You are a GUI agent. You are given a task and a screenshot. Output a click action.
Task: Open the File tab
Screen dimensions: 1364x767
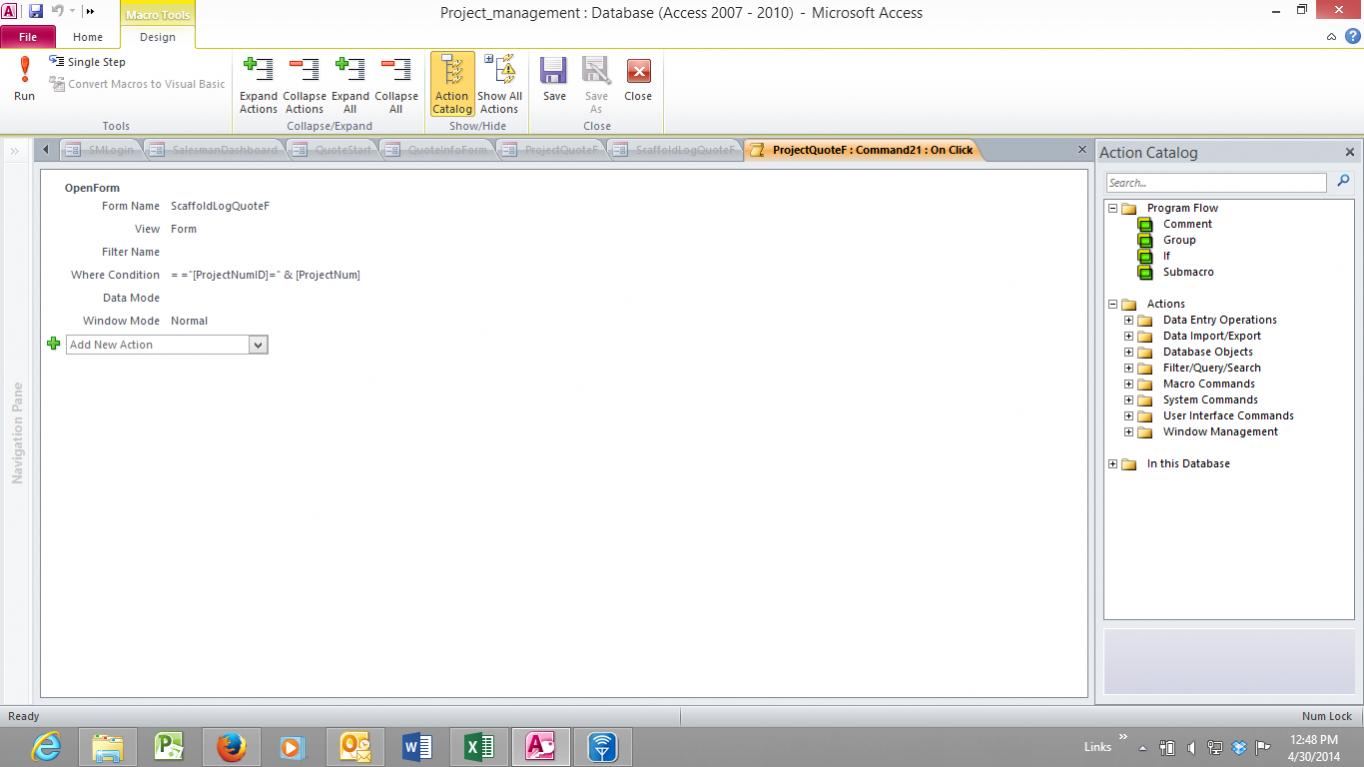point(28,37)
